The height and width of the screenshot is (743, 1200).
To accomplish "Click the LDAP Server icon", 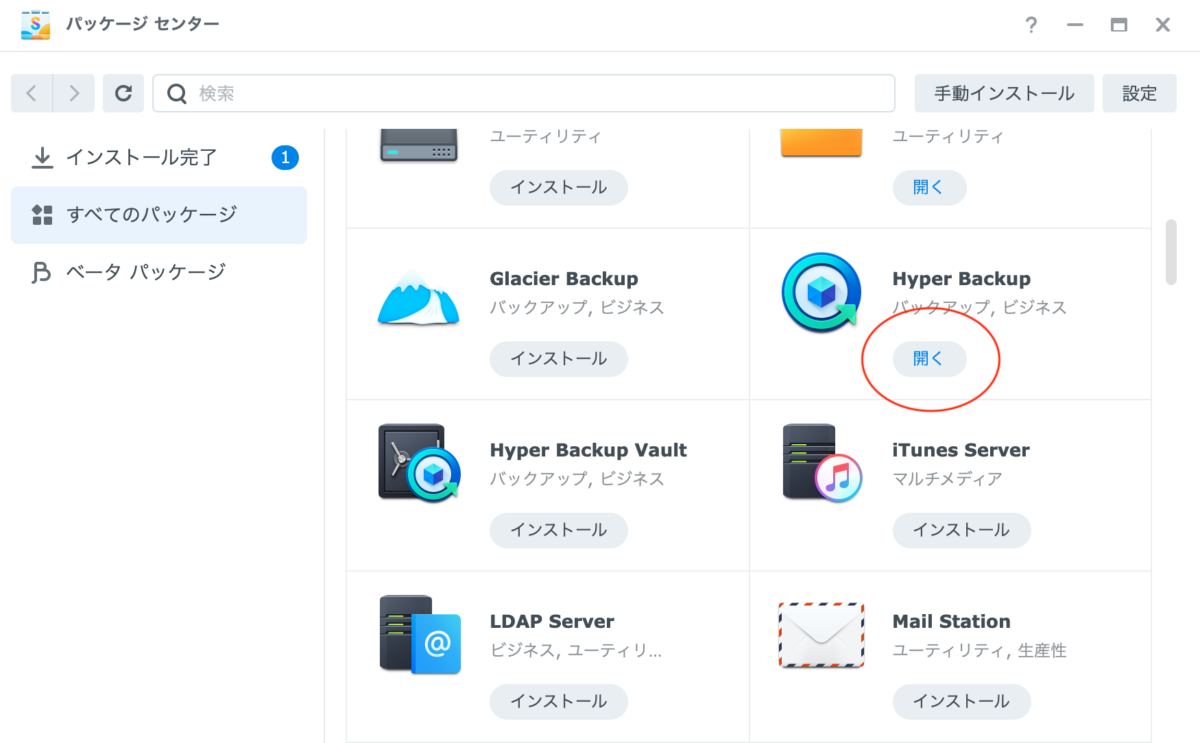I will tap(419, 634).
